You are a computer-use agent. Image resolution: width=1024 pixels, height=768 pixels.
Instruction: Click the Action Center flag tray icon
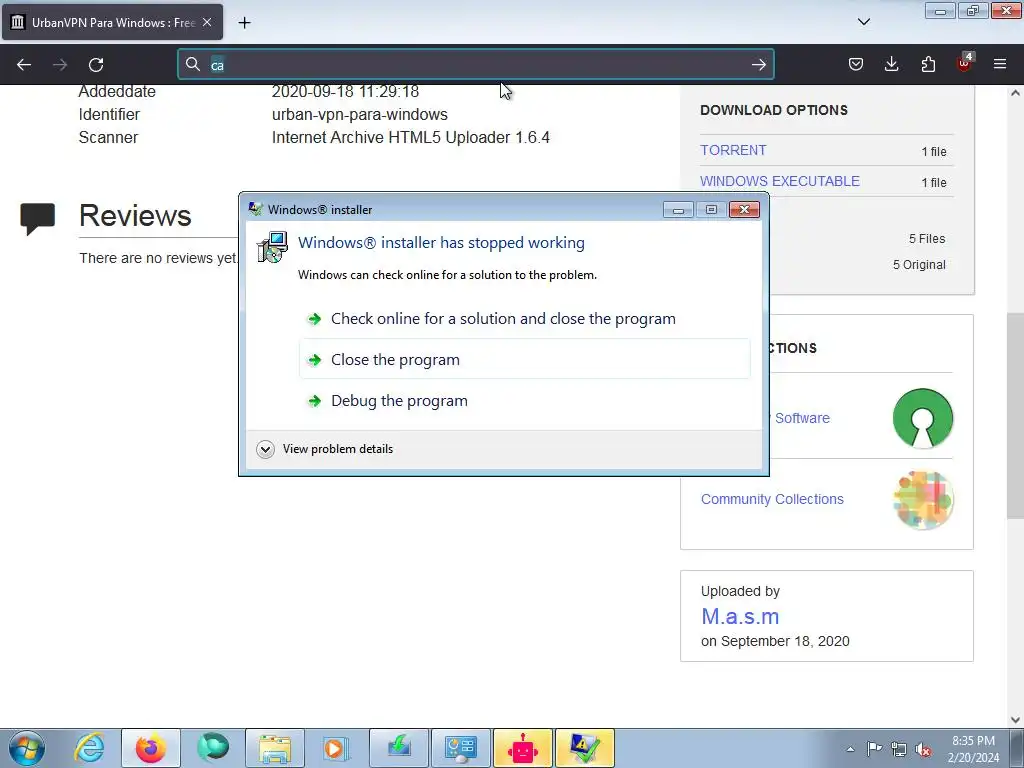[x=874, y=749]
